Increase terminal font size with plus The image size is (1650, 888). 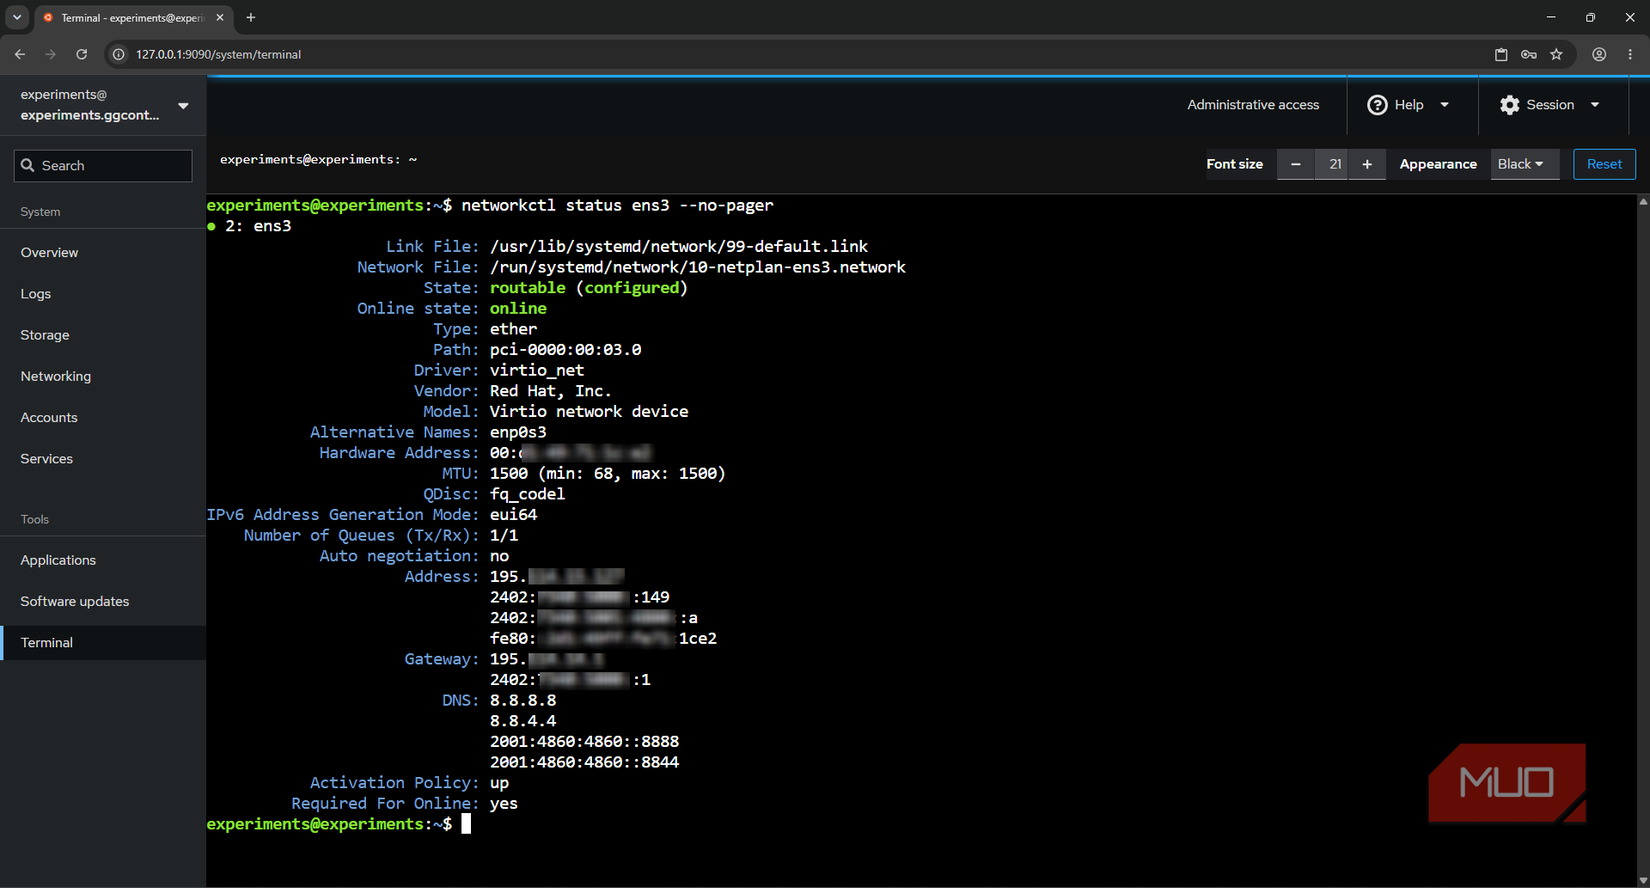click(1367, 164)
